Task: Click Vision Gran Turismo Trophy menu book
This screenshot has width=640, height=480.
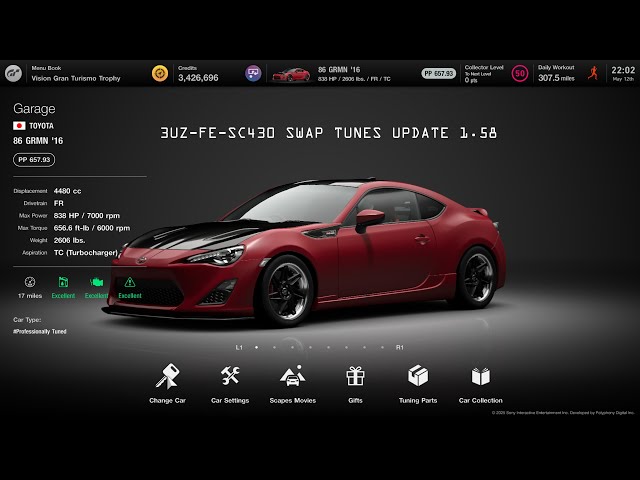Action: (76, 78)
